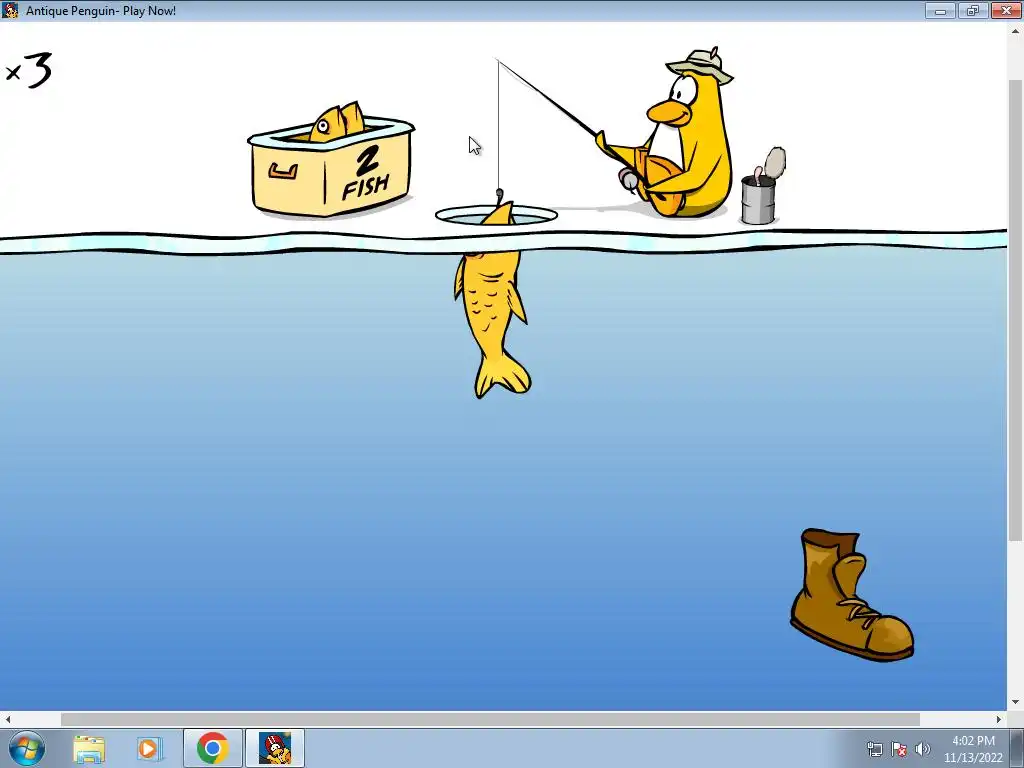Viewport: 1024px width, 768px height.
Task: Click the ice fishing hole
Action: [x=496, y=215]
